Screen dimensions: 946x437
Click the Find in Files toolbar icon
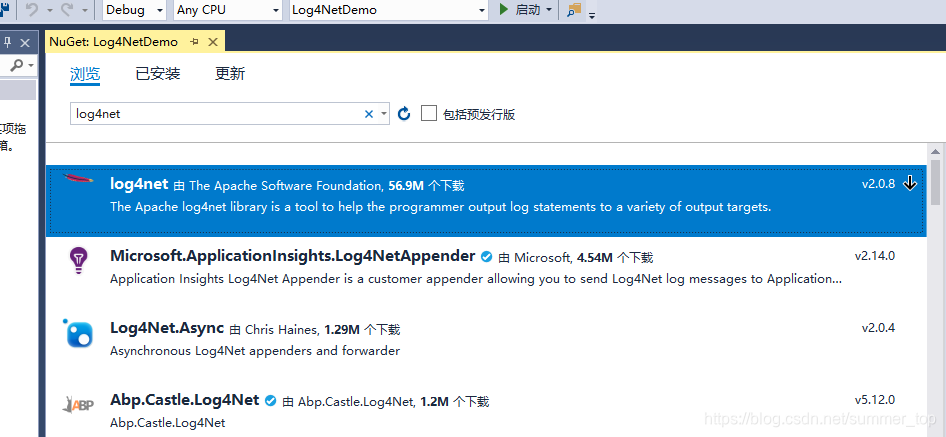(574, 10)
